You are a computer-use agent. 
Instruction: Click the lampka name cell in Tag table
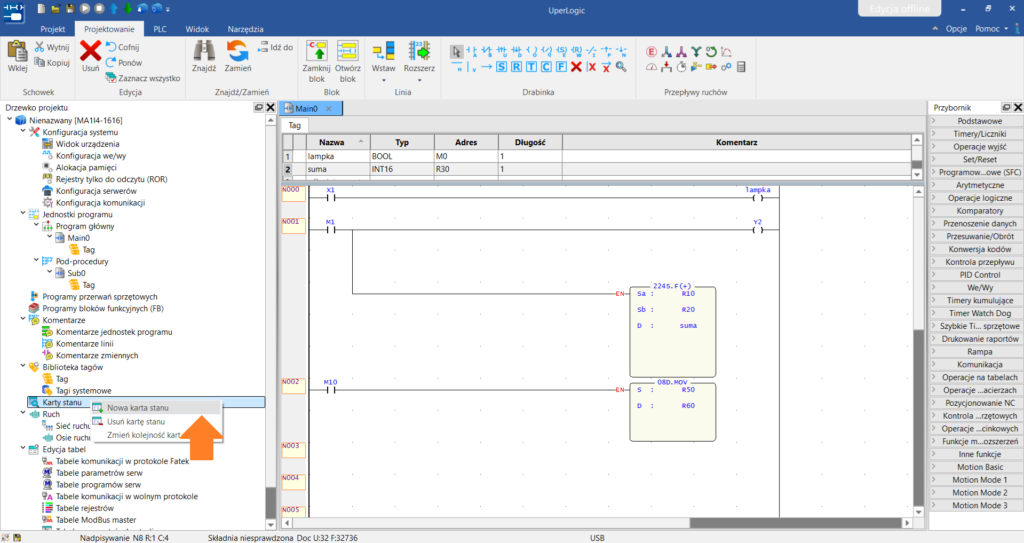point(338,156)
